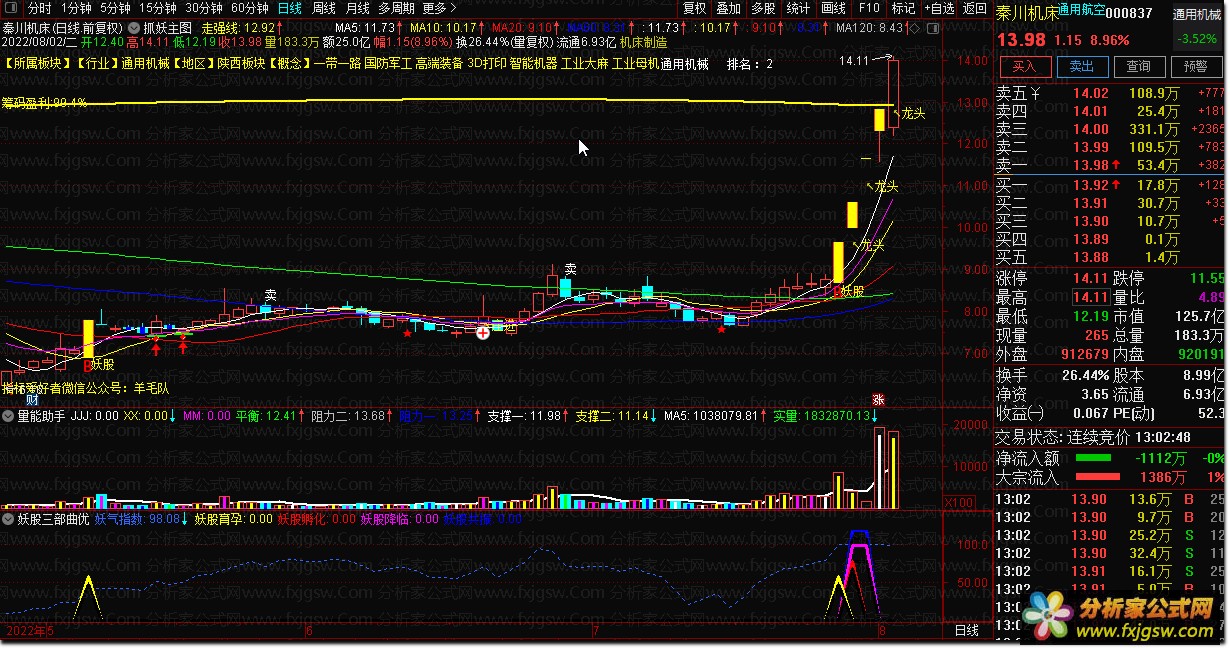
Task: Open the 高端装备 concept link
Action: click(x=438, y=64)
